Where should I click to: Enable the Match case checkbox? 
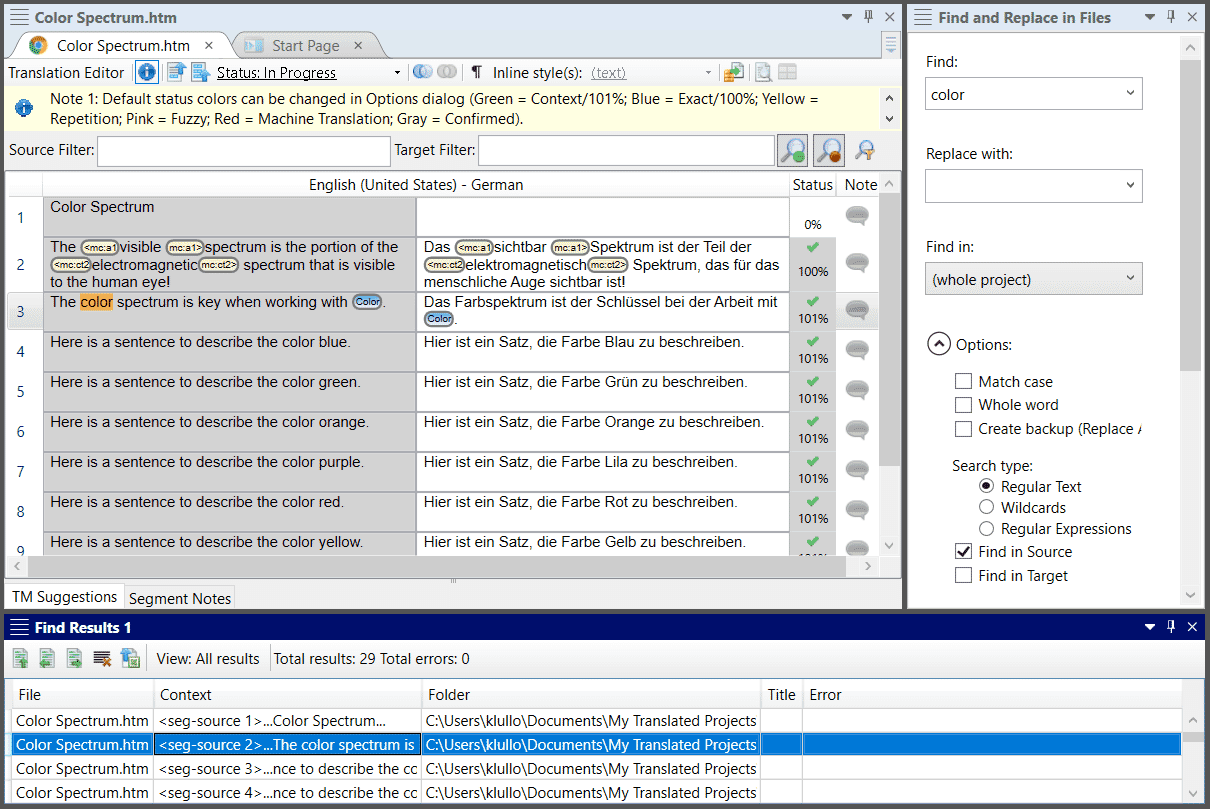(x=963, y=381)
